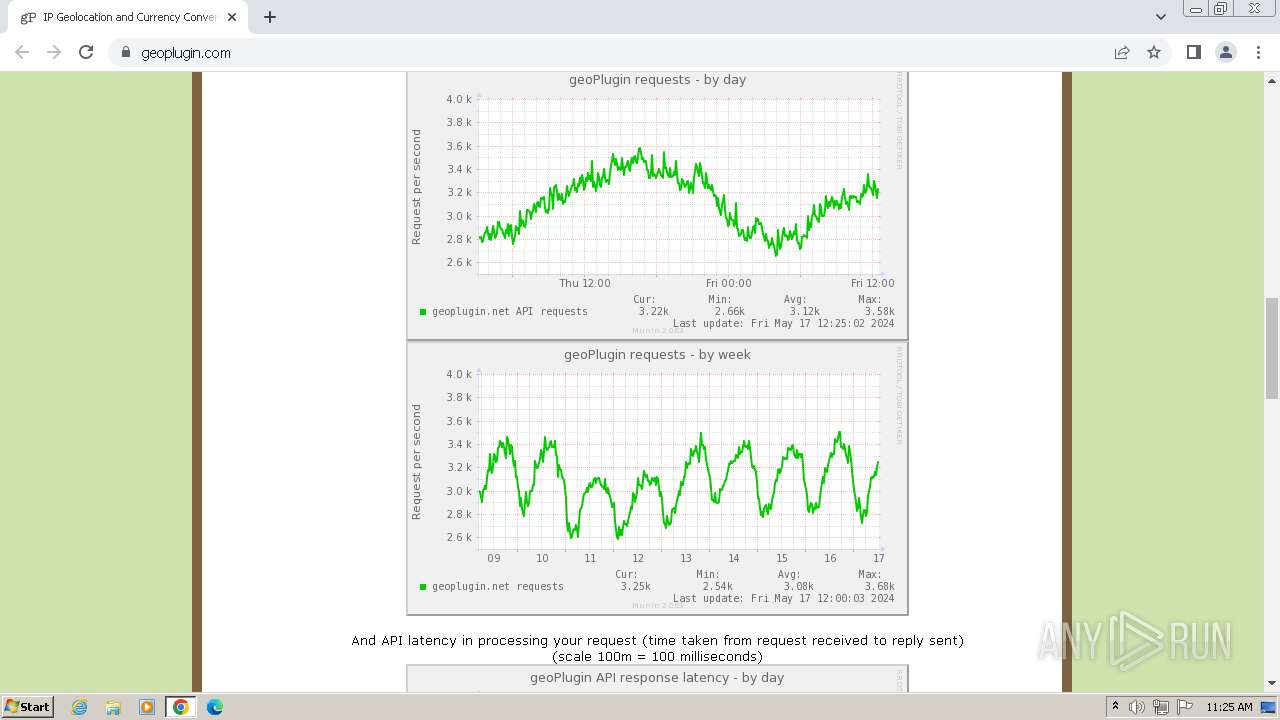Click the API response latency graph
The width and height of the screenshot is (1280, 720).
(x=657, y=679)
